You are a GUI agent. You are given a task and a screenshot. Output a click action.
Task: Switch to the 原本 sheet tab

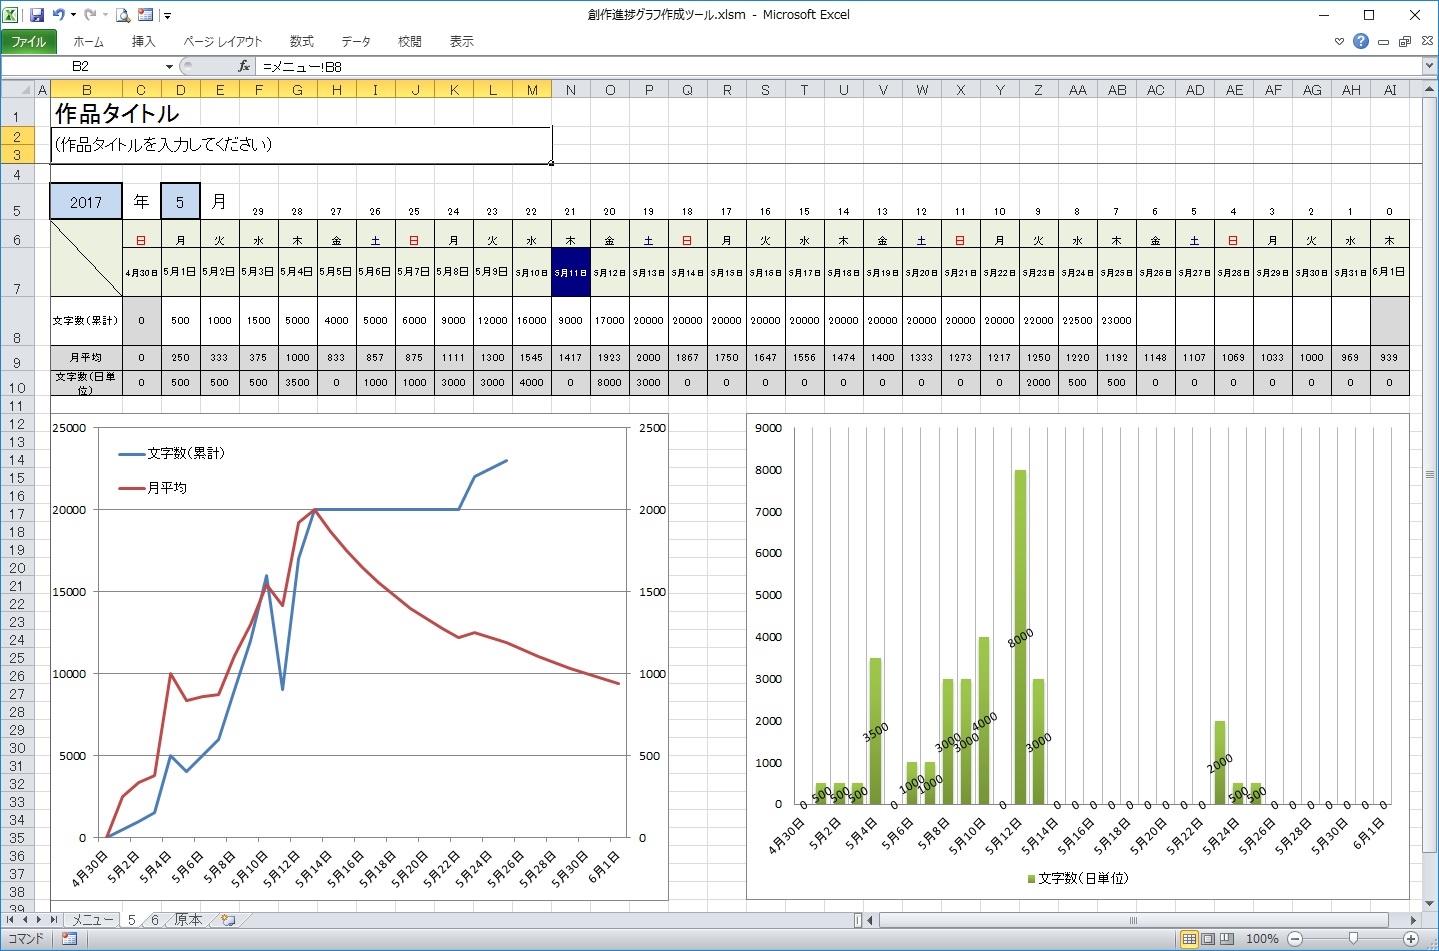(x=188, y=920)
